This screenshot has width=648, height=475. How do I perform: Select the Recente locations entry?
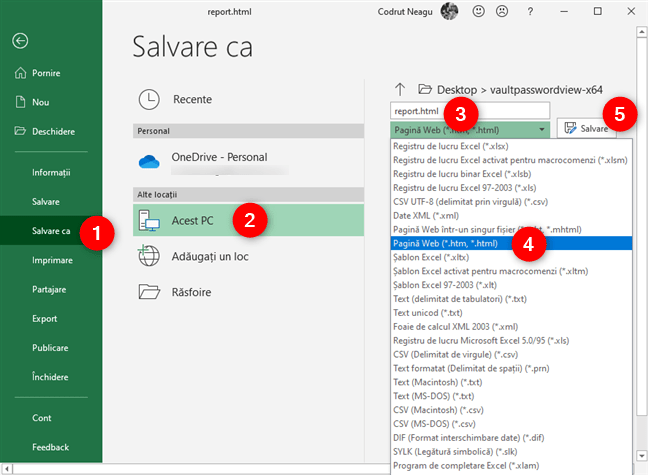pos(248,99)
